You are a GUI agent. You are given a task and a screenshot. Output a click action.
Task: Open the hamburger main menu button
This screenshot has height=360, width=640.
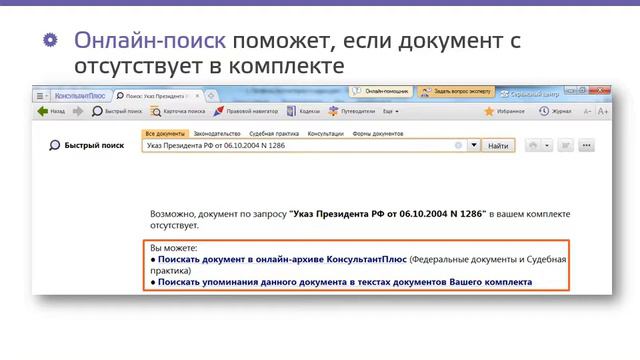42,96
